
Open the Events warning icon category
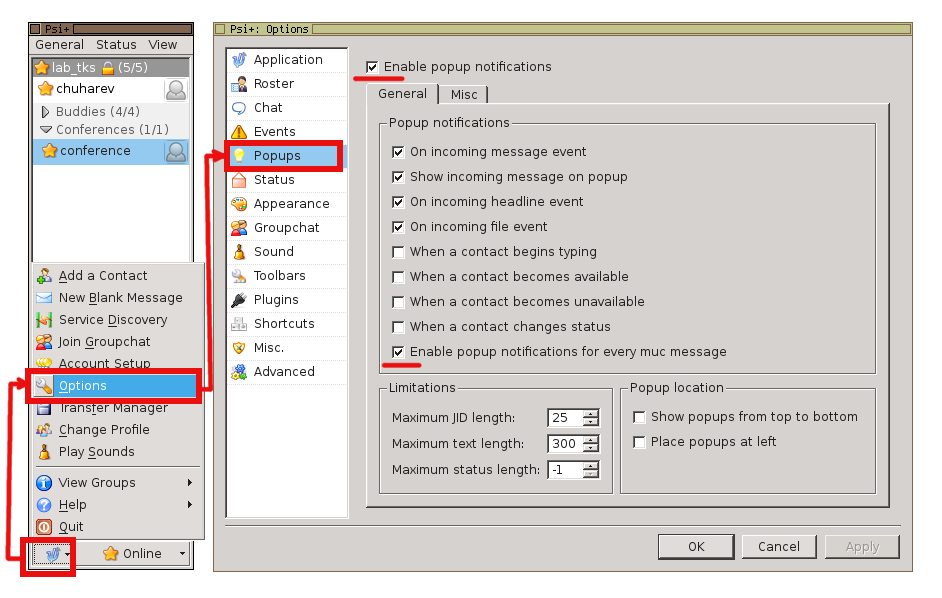[x=239, y=132]
